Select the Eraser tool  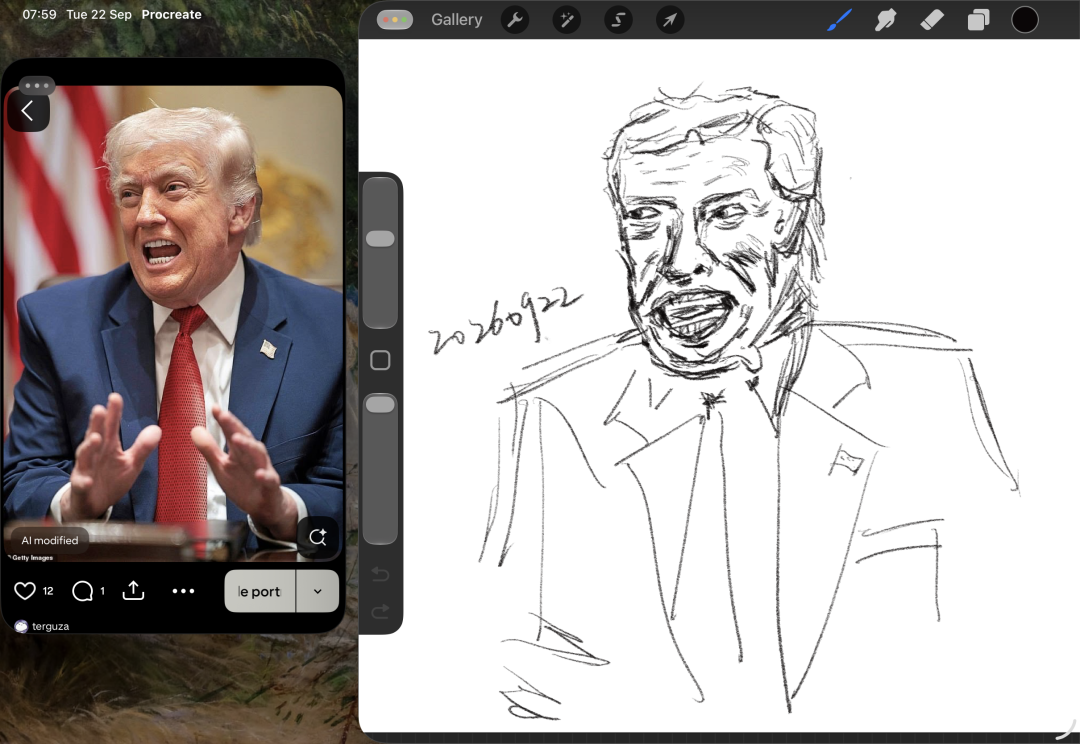click(932, 20)
